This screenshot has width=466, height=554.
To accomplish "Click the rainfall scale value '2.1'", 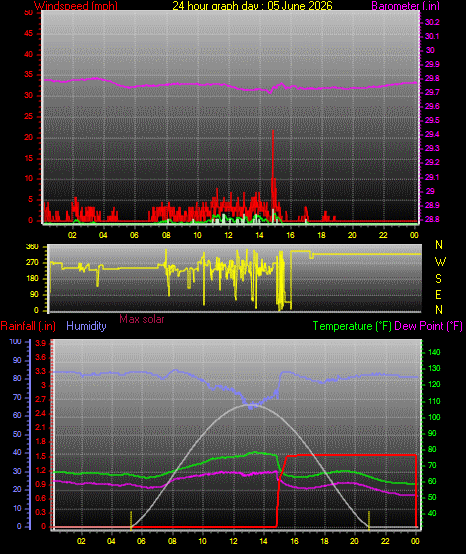I will (41, 428).
